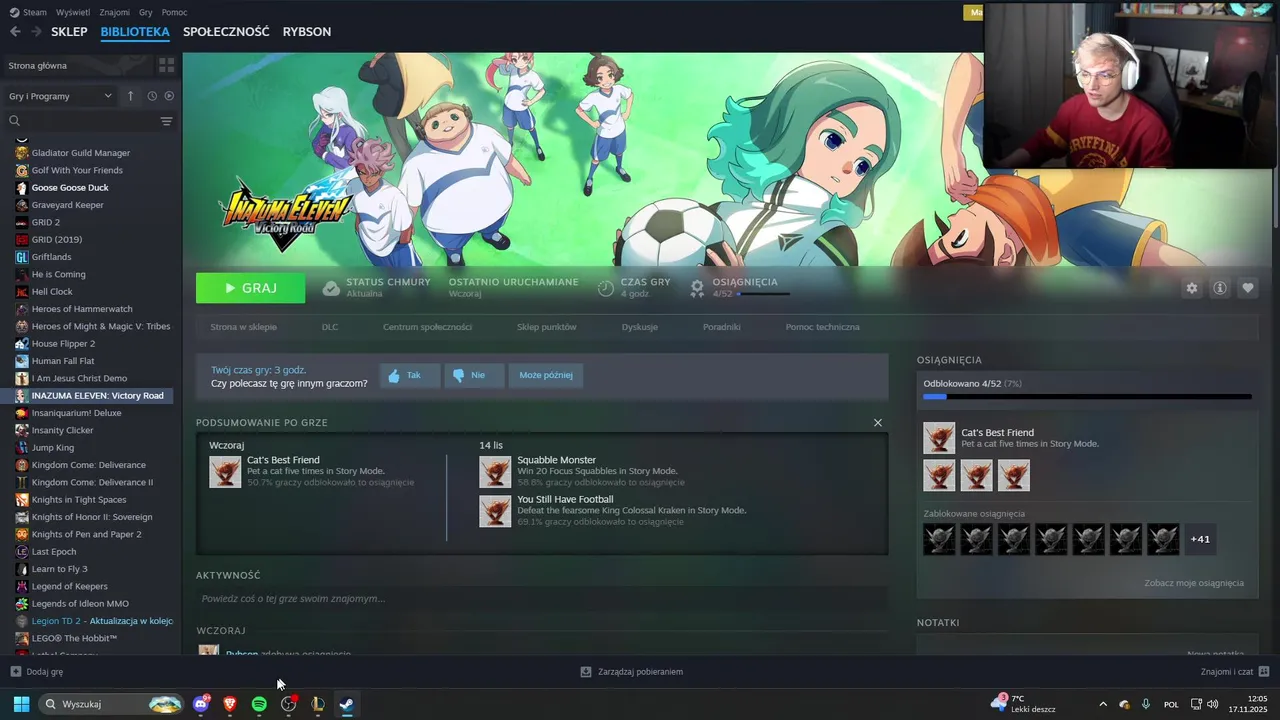Click the Windows Start button

click(x=21, y=704)
